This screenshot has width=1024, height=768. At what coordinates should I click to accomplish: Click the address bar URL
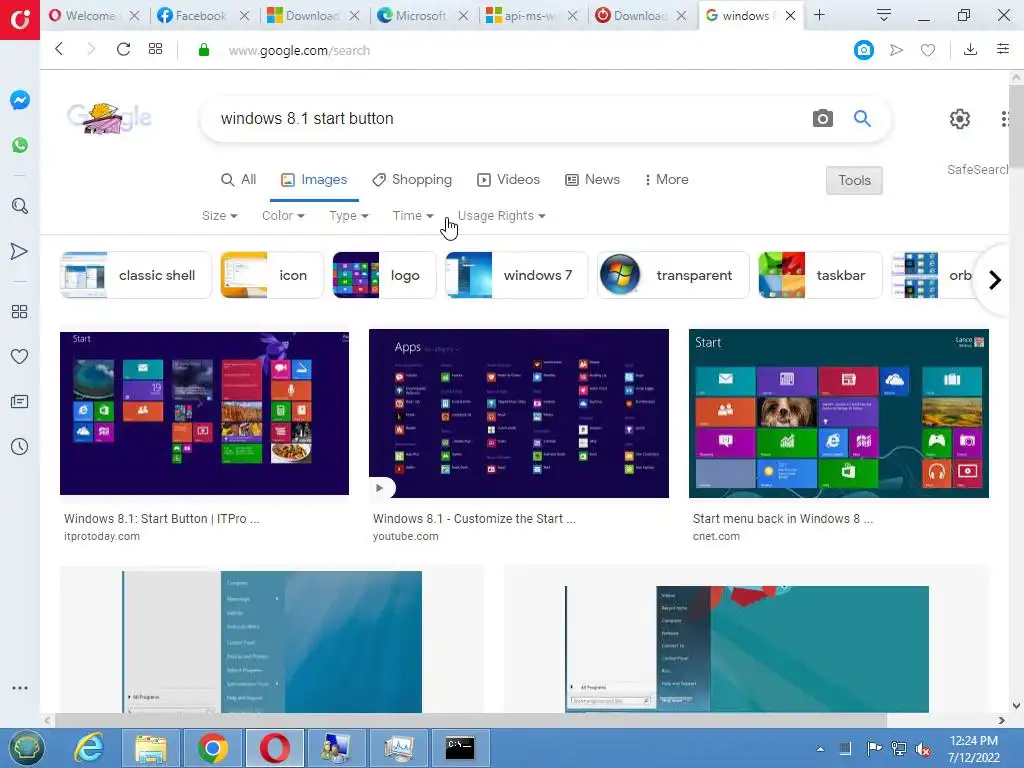click(x=299, y=50)
